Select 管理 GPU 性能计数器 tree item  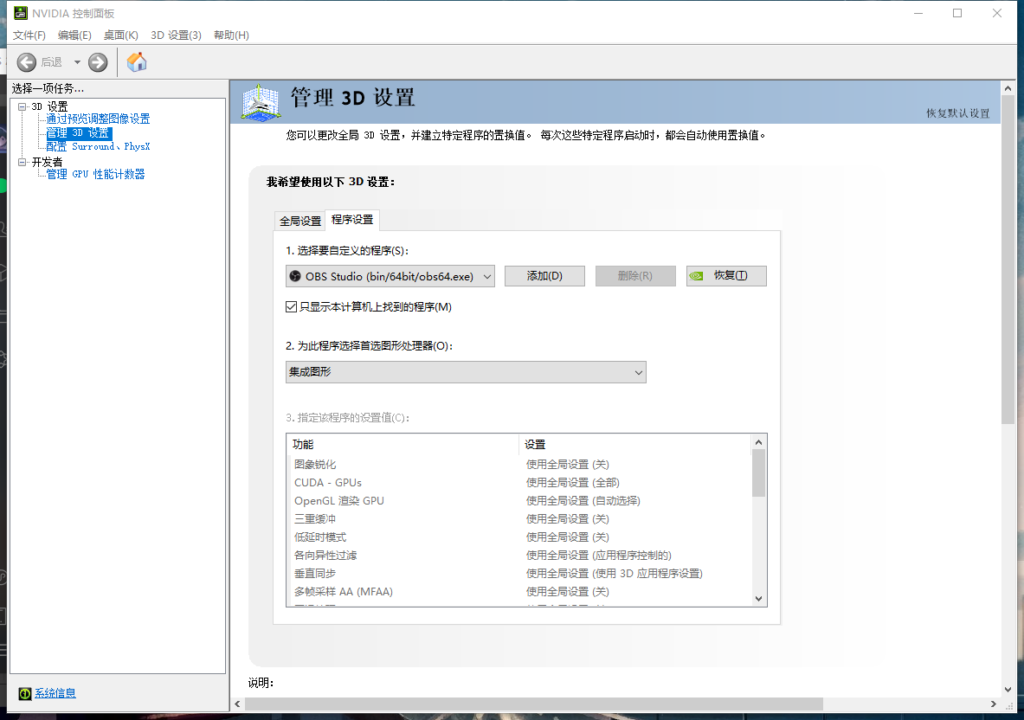tap(95, 174)
